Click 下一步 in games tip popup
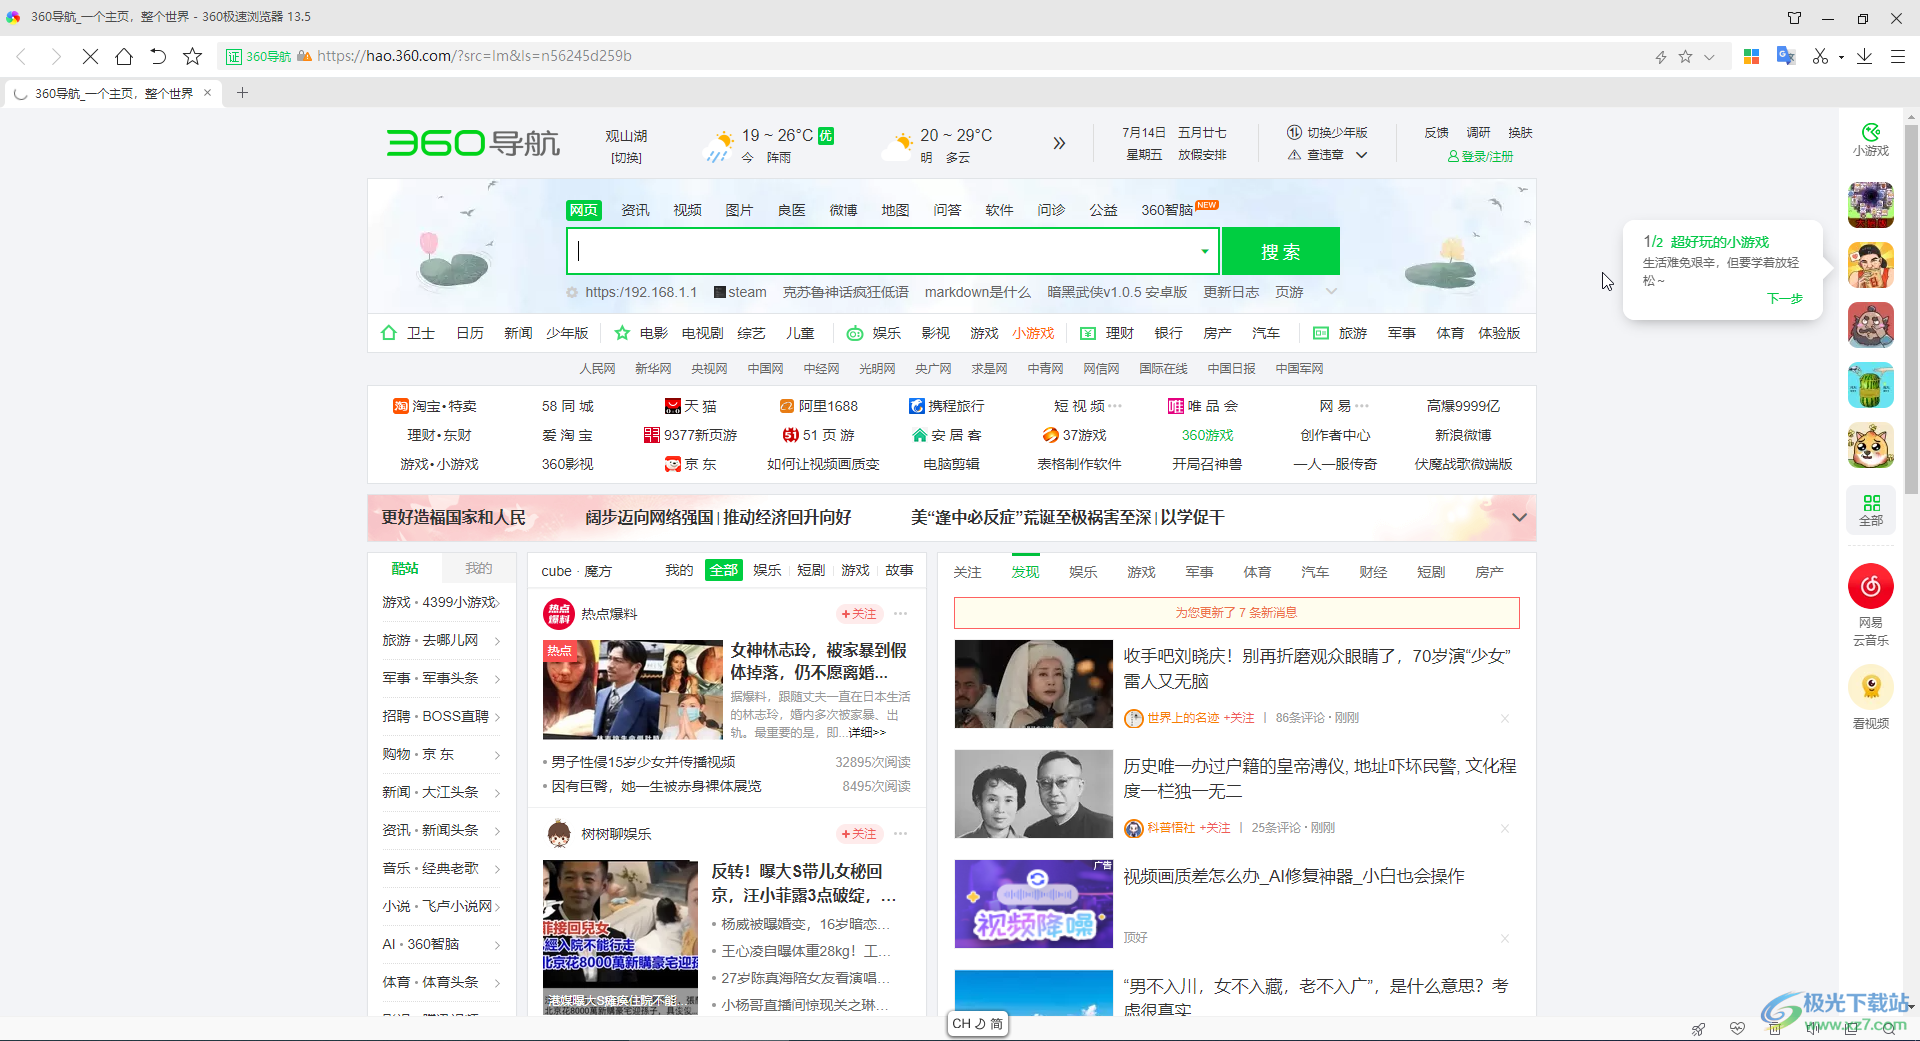The image size is (1920, 1041). click(1784, 298)
